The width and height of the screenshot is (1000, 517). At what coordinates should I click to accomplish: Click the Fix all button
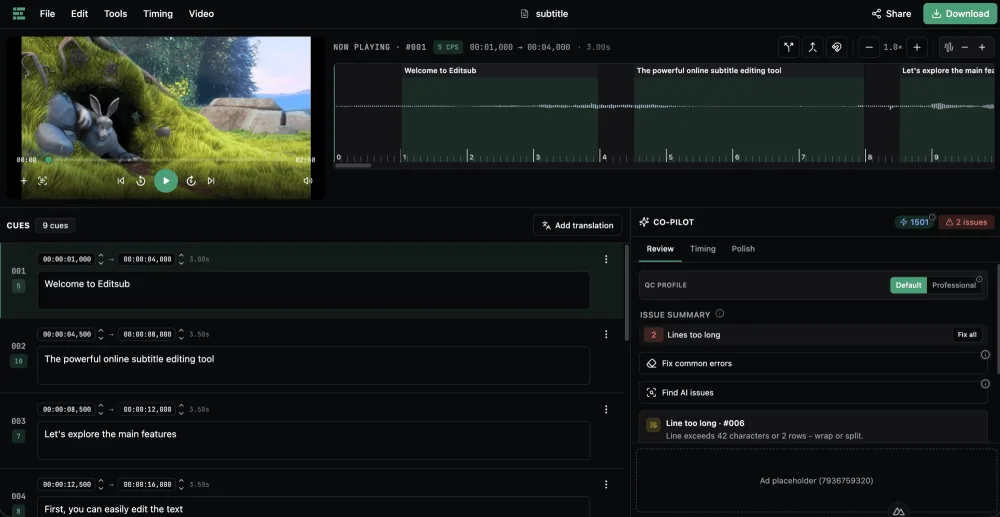click(x=967, y=335)
